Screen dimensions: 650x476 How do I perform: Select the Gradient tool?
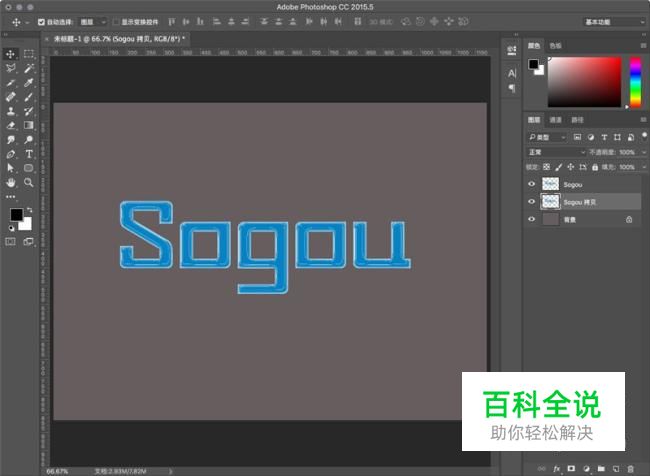[x=29, y=125]
